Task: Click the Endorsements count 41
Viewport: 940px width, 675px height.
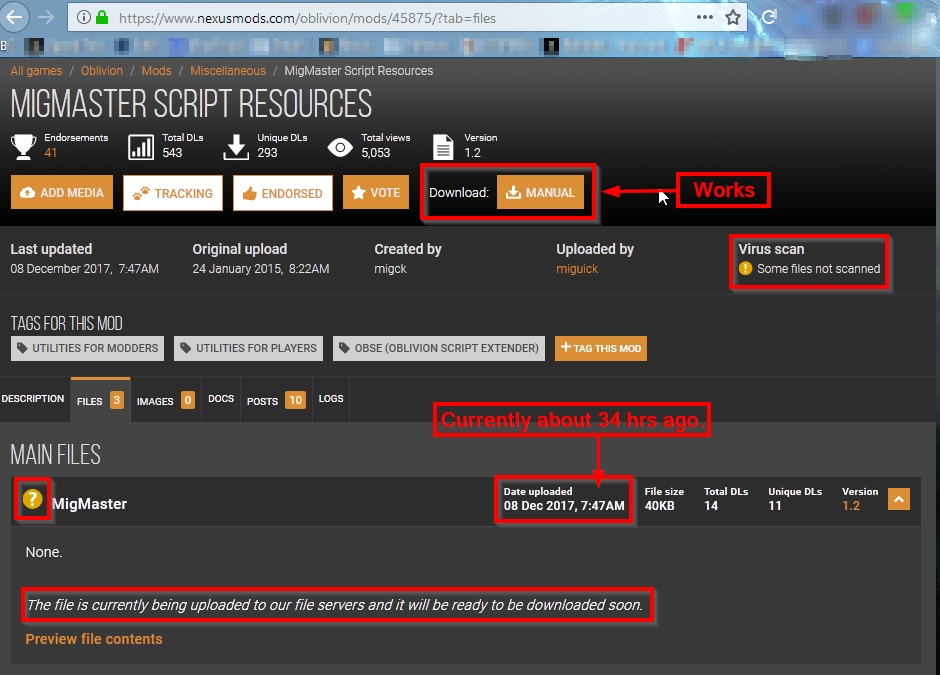Action: [x=50, y=153]
